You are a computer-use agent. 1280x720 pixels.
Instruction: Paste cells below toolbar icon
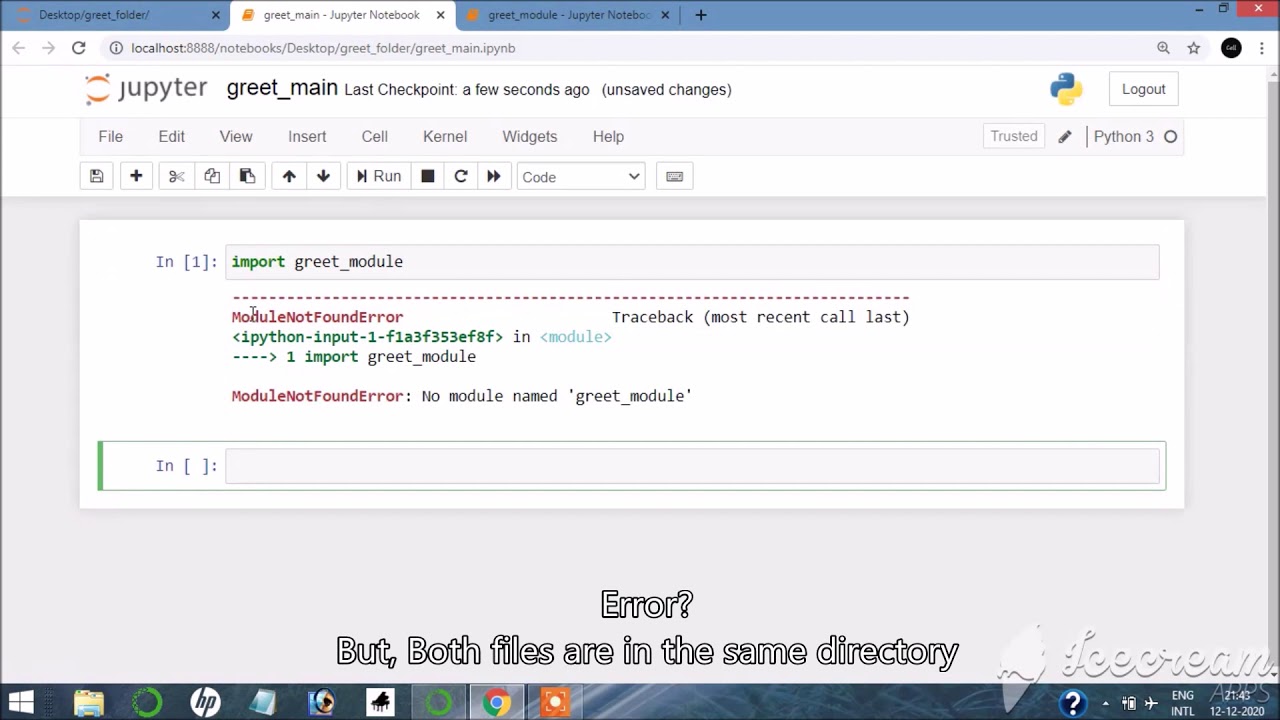(x=247, y=177)
